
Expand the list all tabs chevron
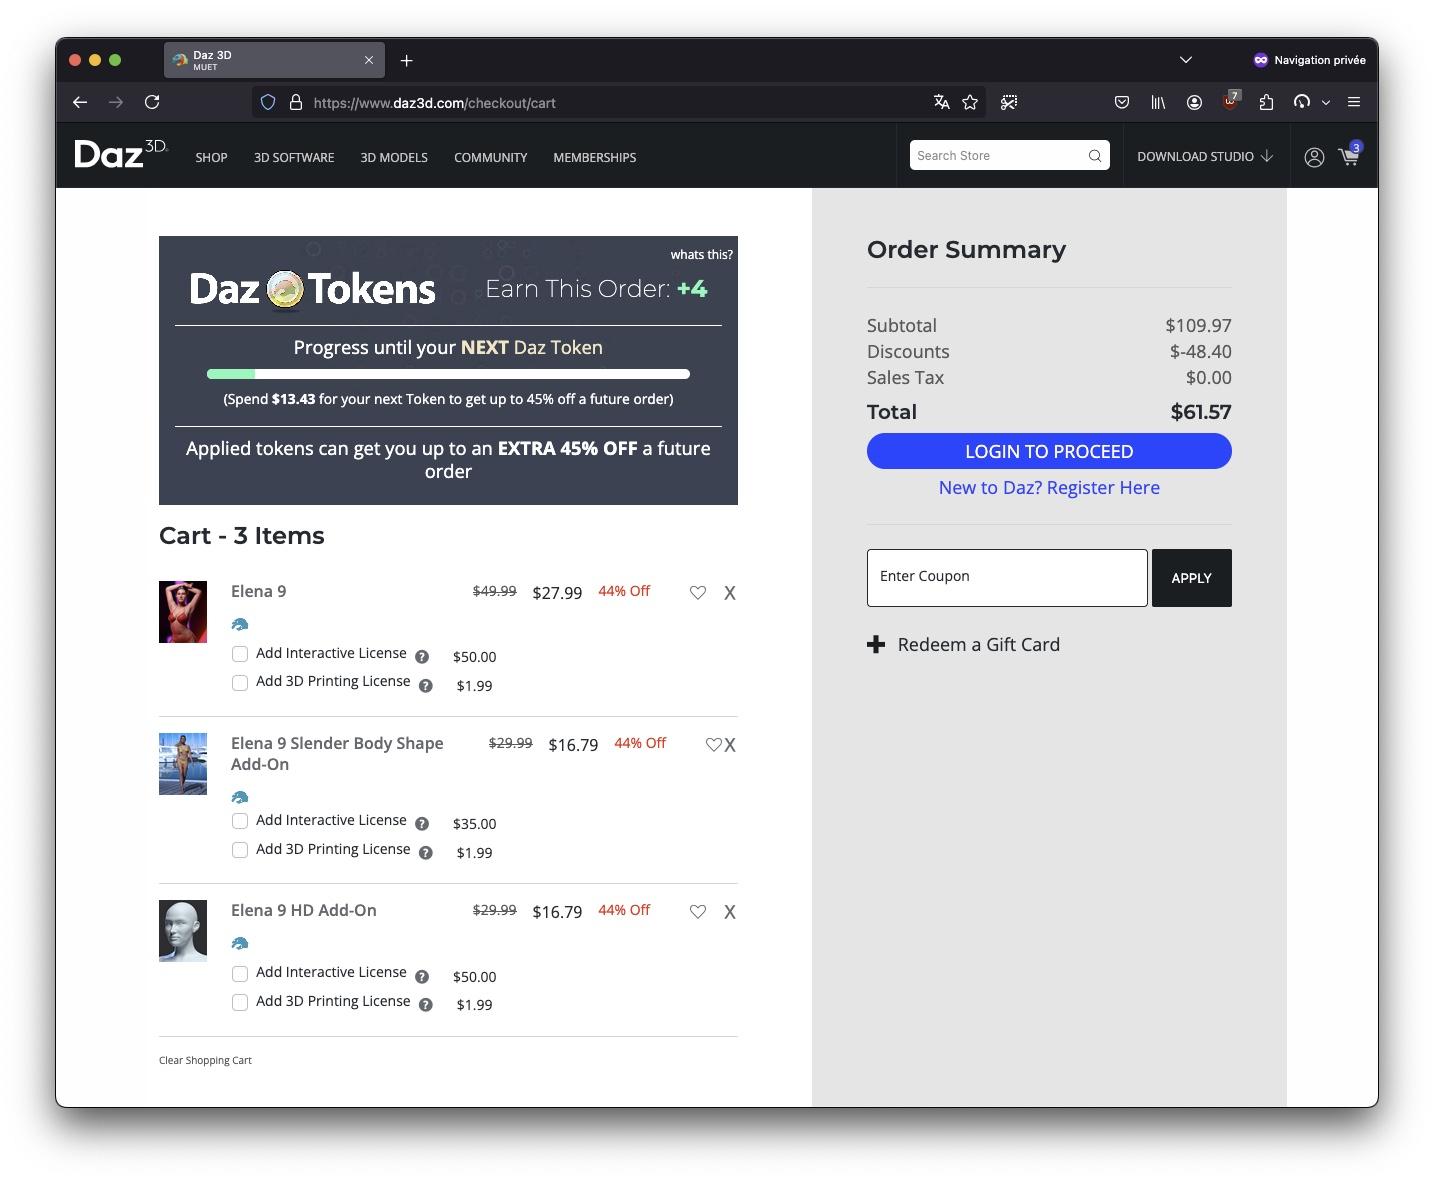[1186, 60]
